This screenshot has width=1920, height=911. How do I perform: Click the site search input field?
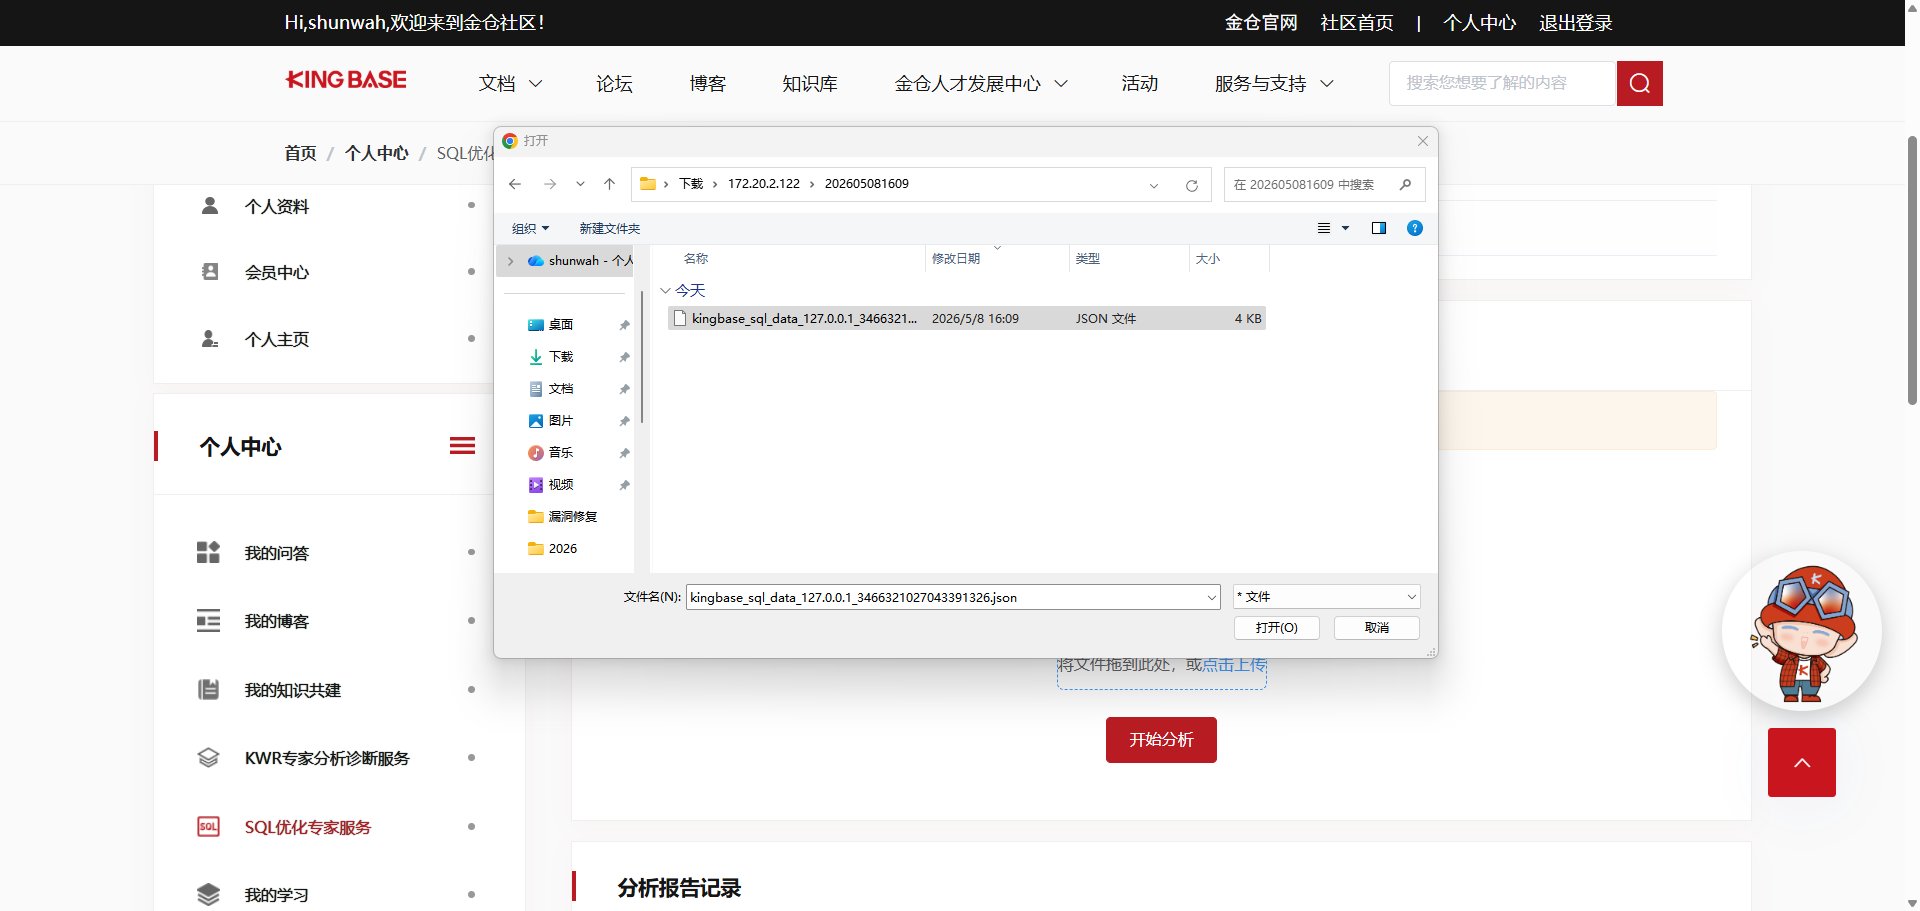[1502, 83]
